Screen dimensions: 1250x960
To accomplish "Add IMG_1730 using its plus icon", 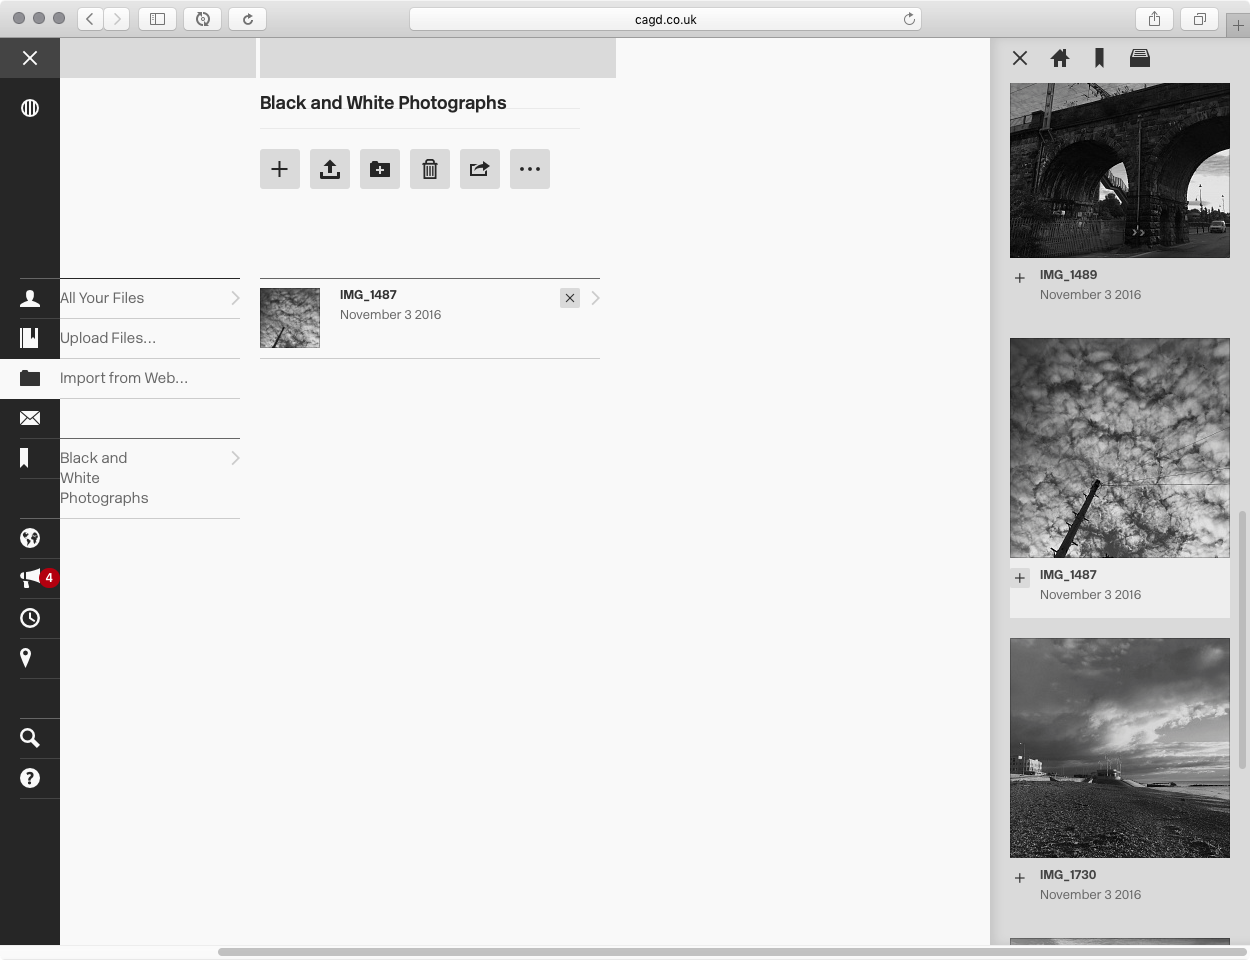I will pos(1020,878).
